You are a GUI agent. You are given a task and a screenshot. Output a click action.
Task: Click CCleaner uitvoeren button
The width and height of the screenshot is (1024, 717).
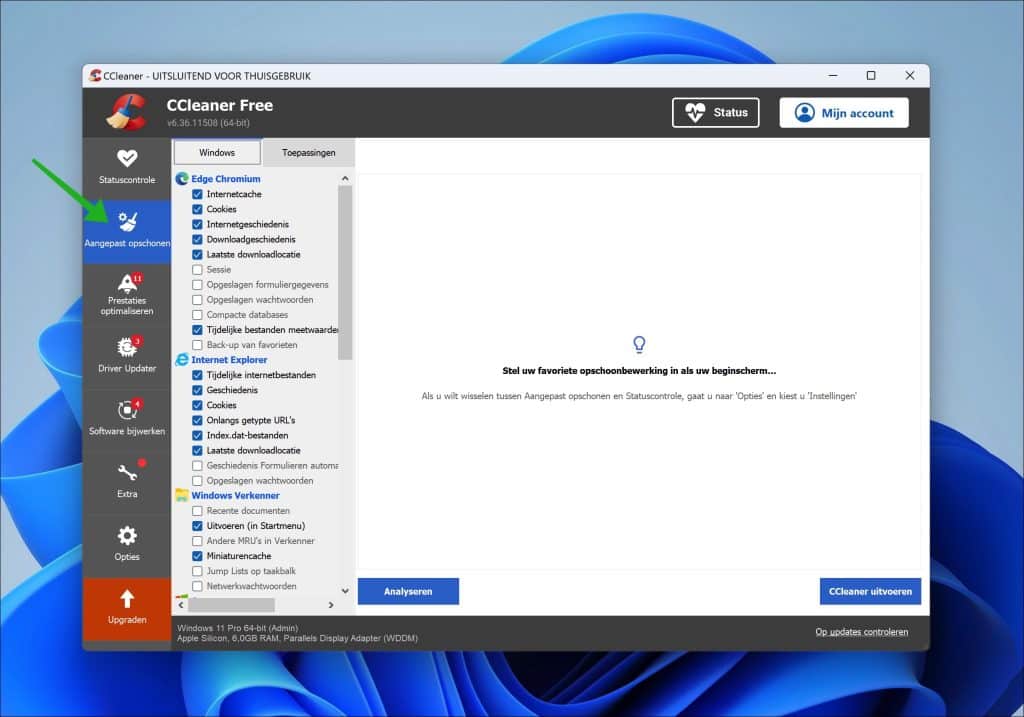(870, 591)
